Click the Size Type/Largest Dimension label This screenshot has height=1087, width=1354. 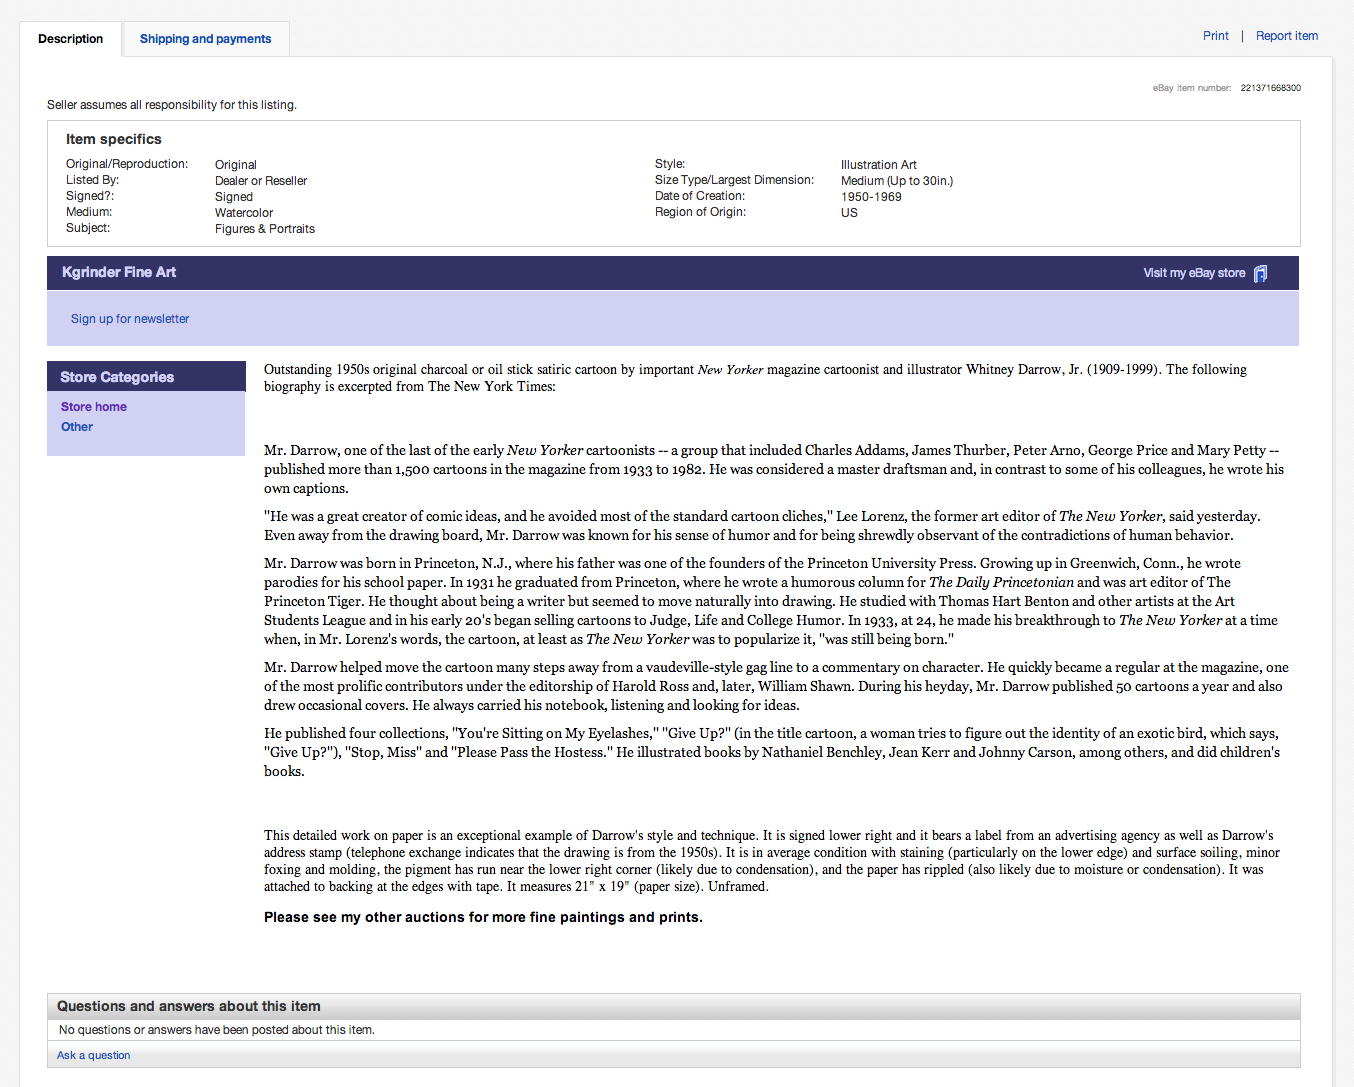click(x=734, y=180)
